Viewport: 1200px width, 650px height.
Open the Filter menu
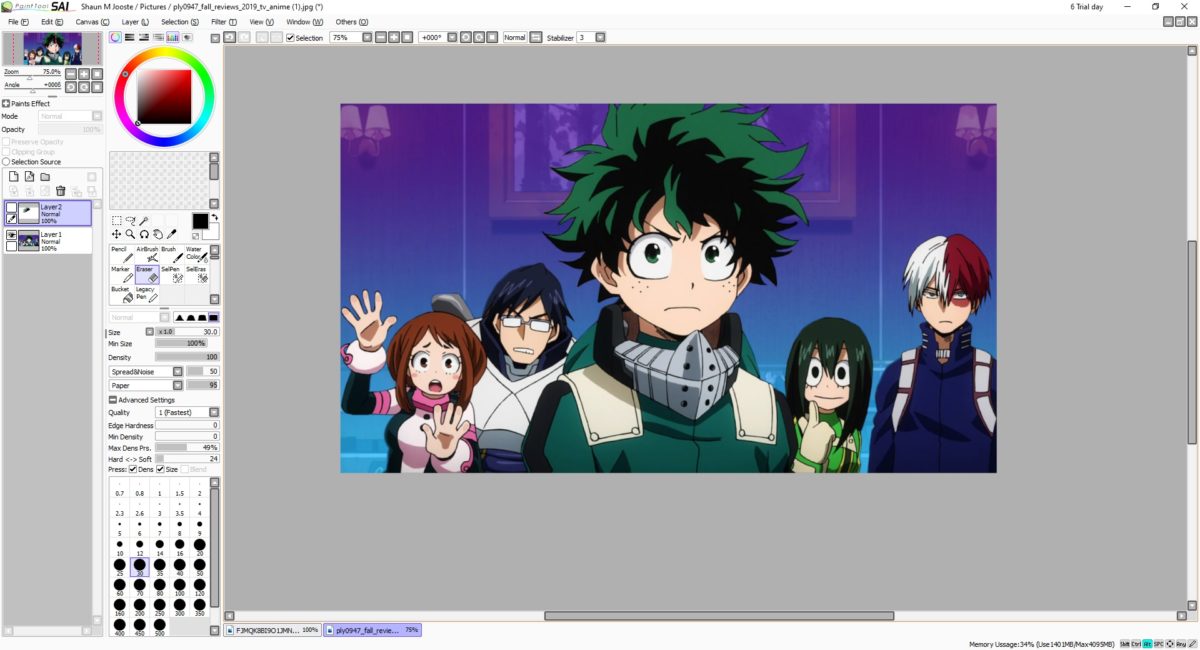[225, 21]
